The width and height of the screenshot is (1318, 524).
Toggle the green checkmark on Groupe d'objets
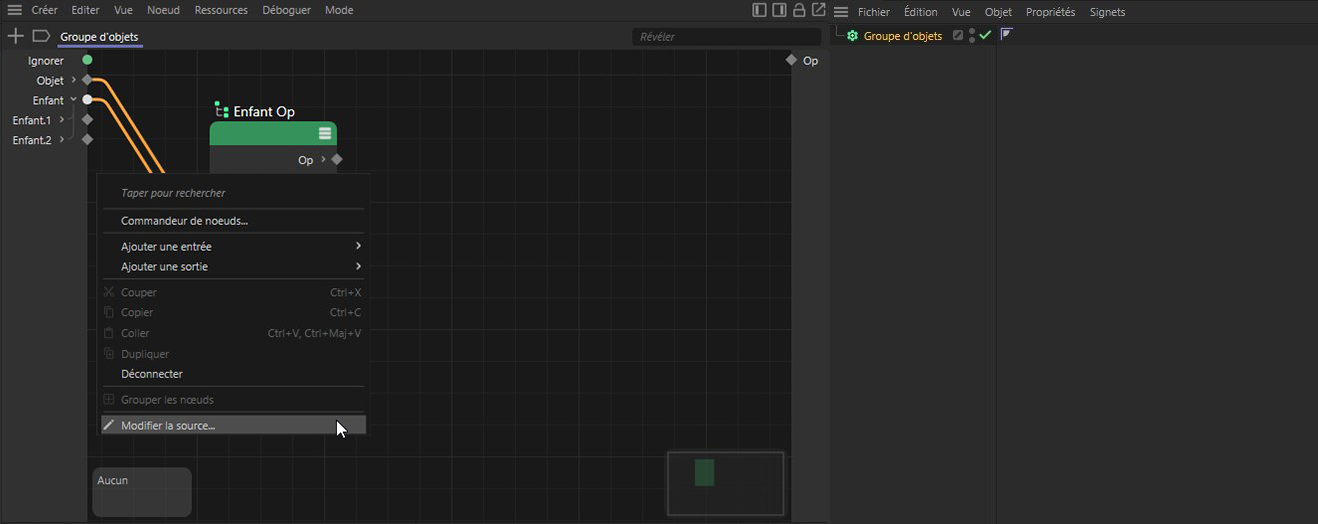pyautogui.click(x=985, y=35)
